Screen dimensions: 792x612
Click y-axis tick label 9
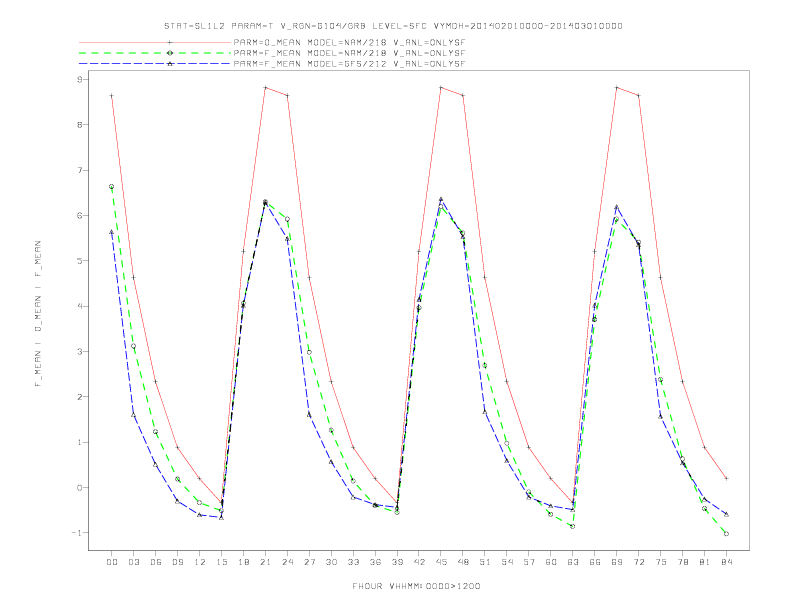[x=79, y=79]
